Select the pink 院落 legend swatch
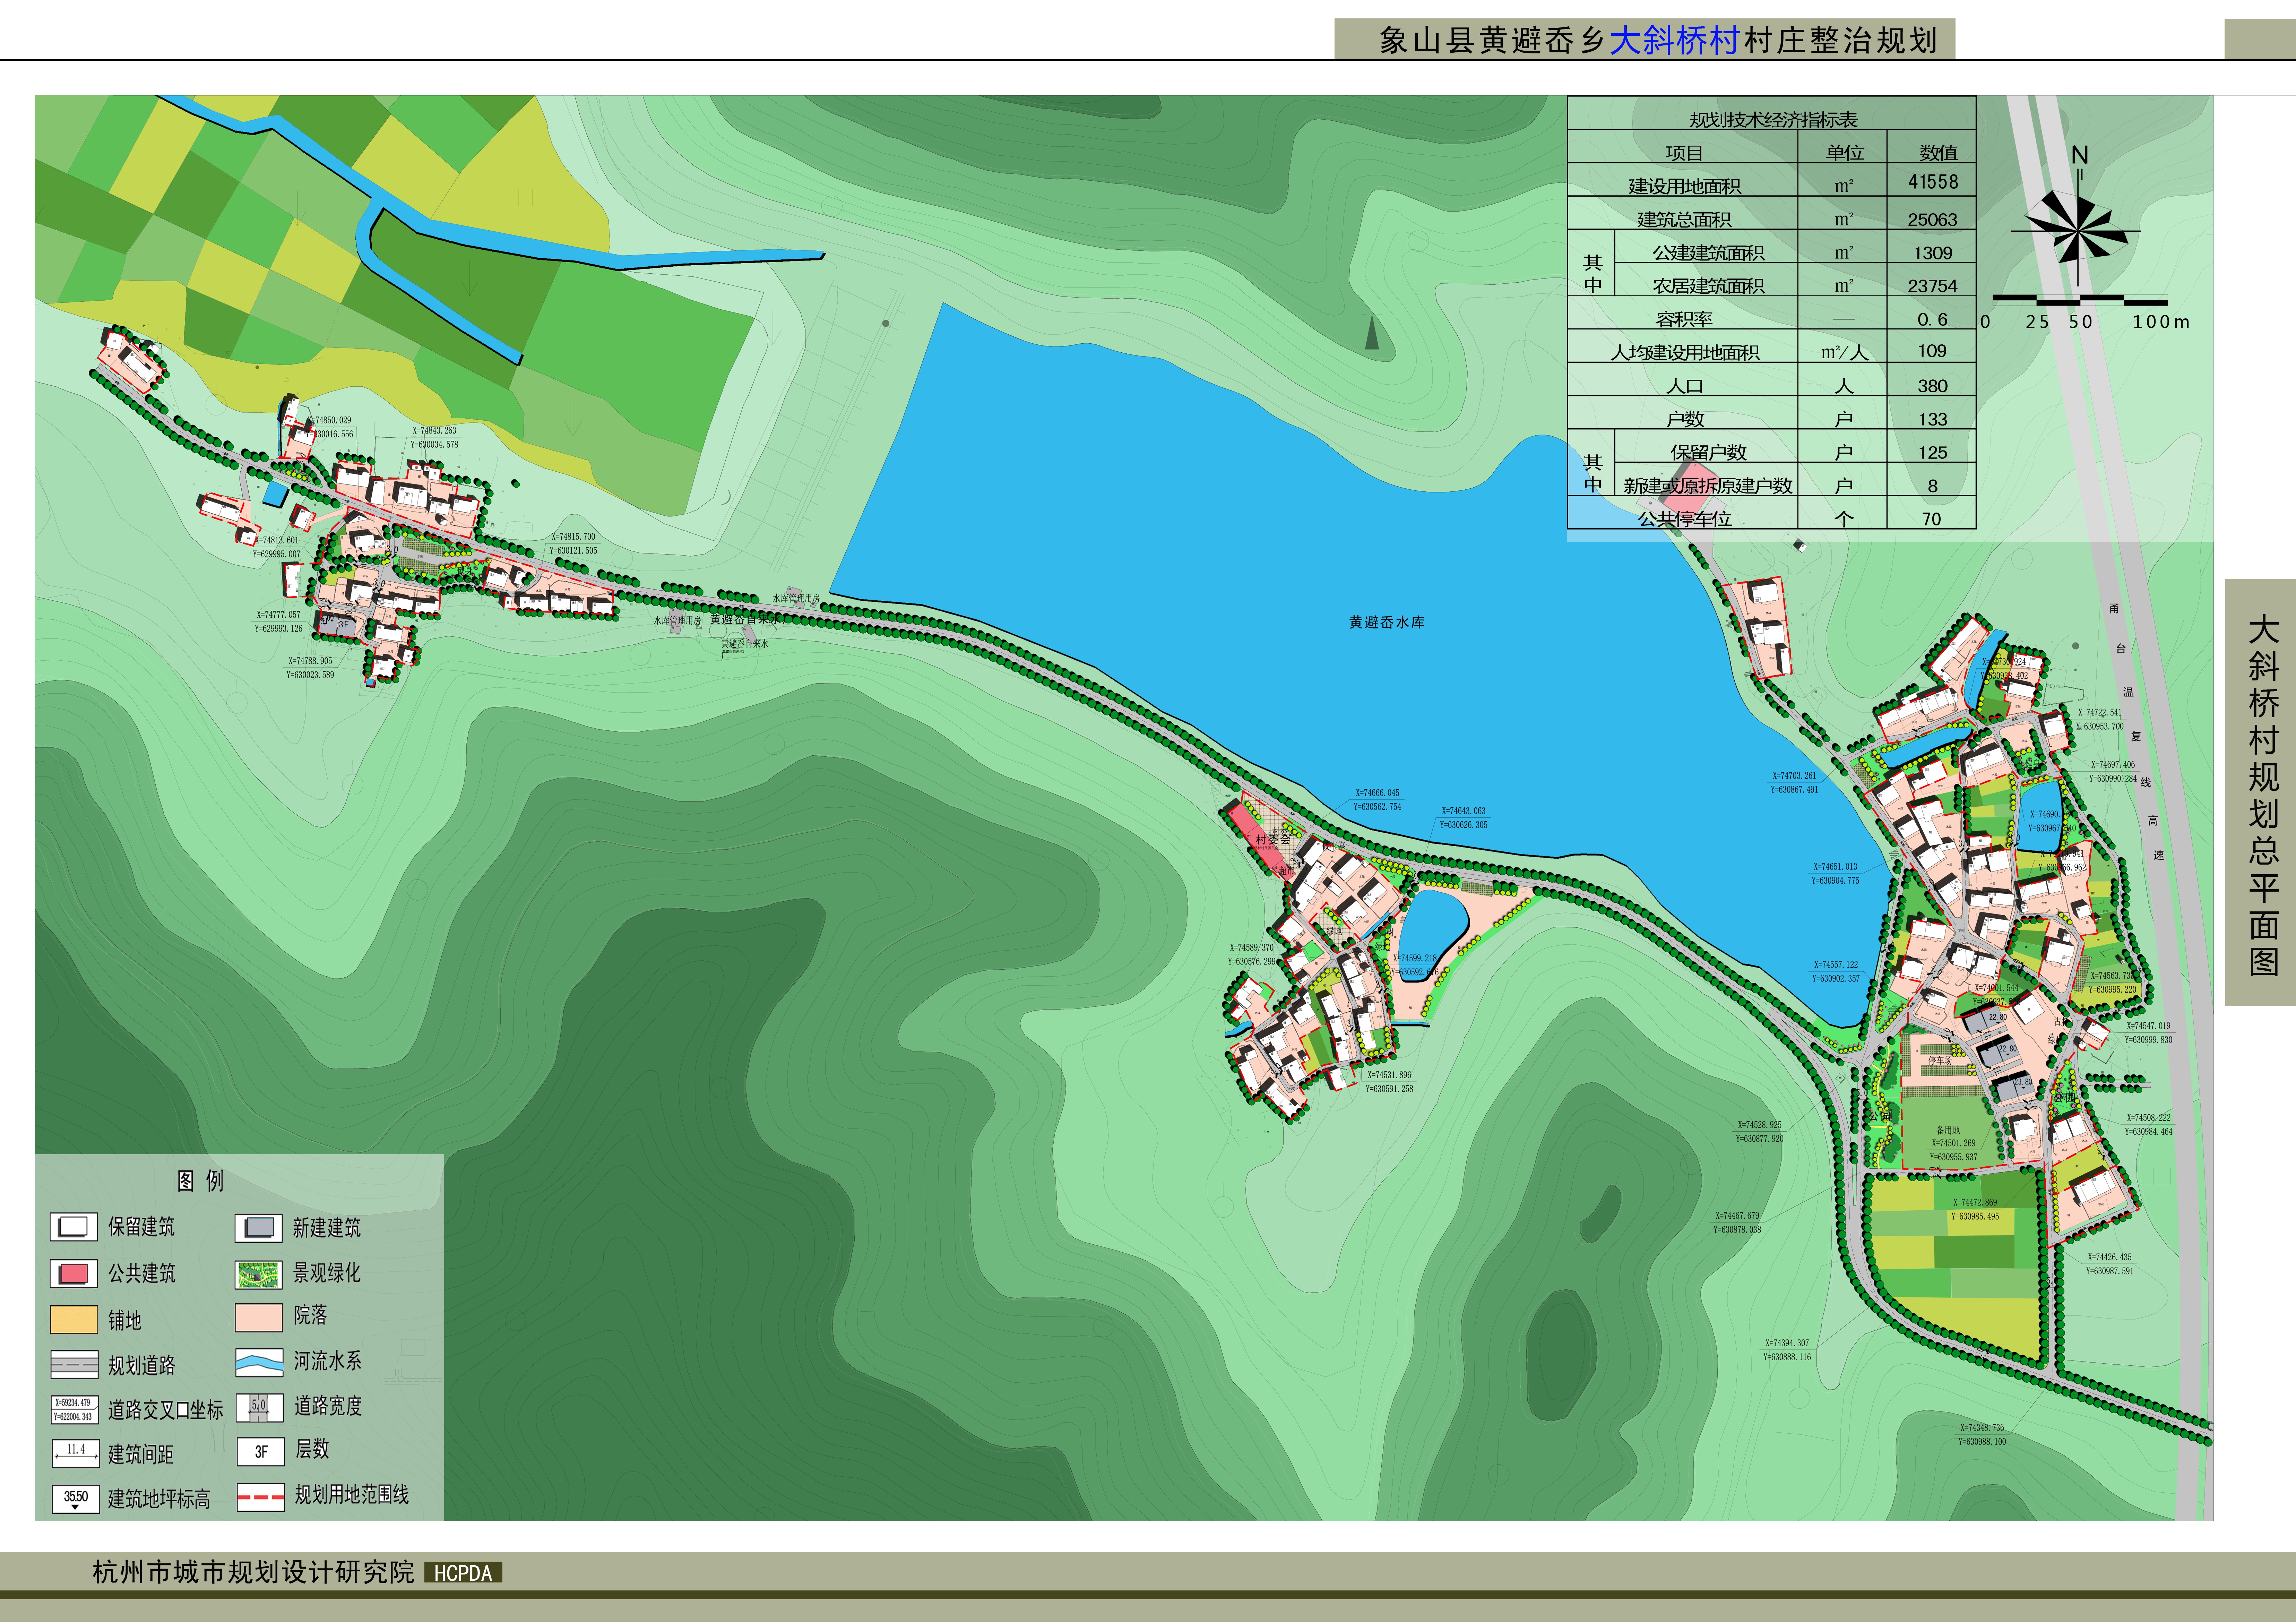Image resolution: width=2296 pixels, height=1622 pixels. [x=259, y=1317]
